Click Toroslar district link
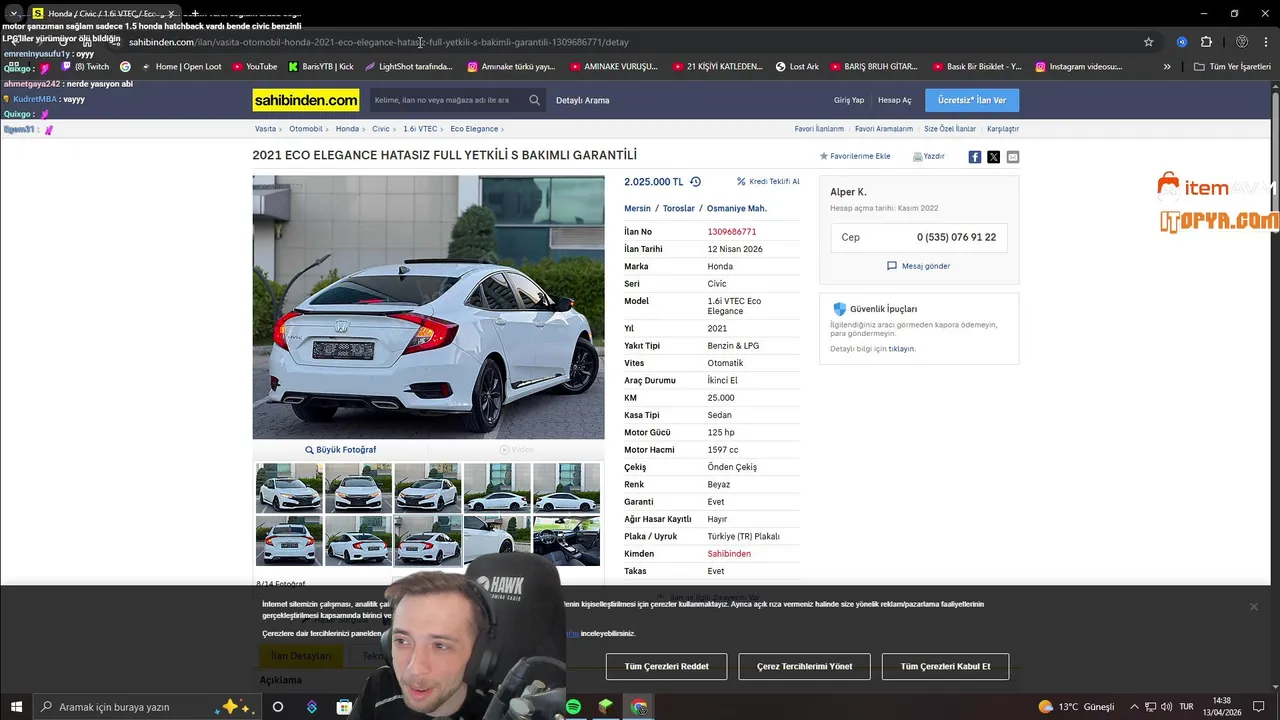Image resolution: width=1280 pixels, height=720 pixels. pos(679,209)
